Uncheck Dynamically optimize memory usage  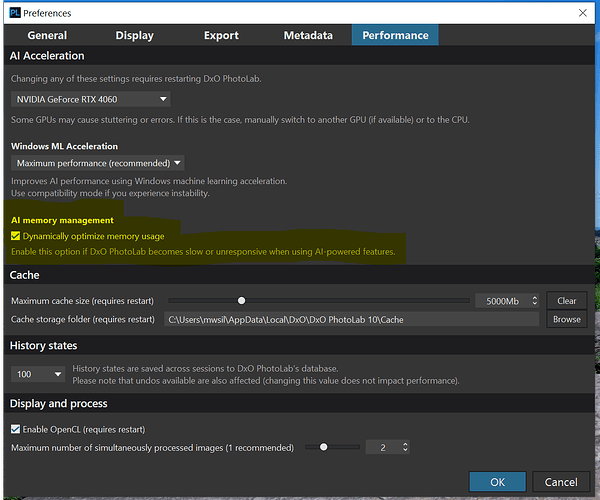15,236
